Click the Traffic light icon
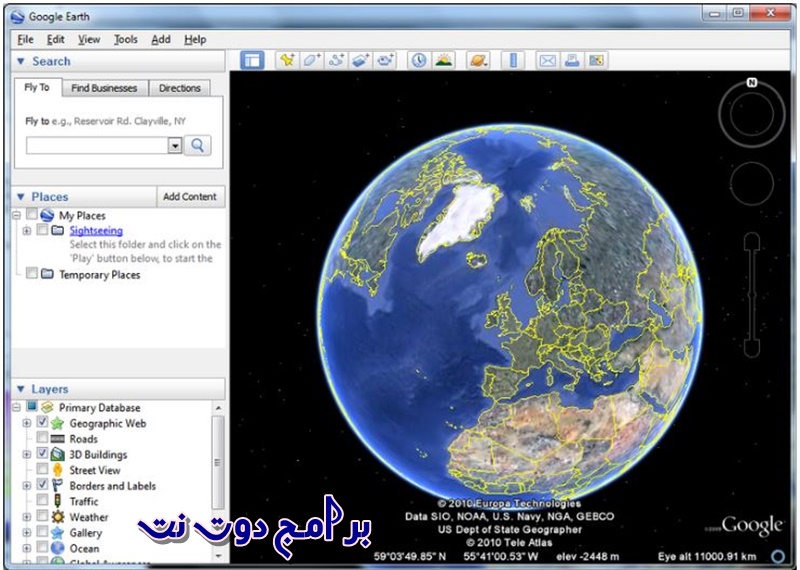The height and width of the screenshot is (570, 800). click(x=58, y=501)
